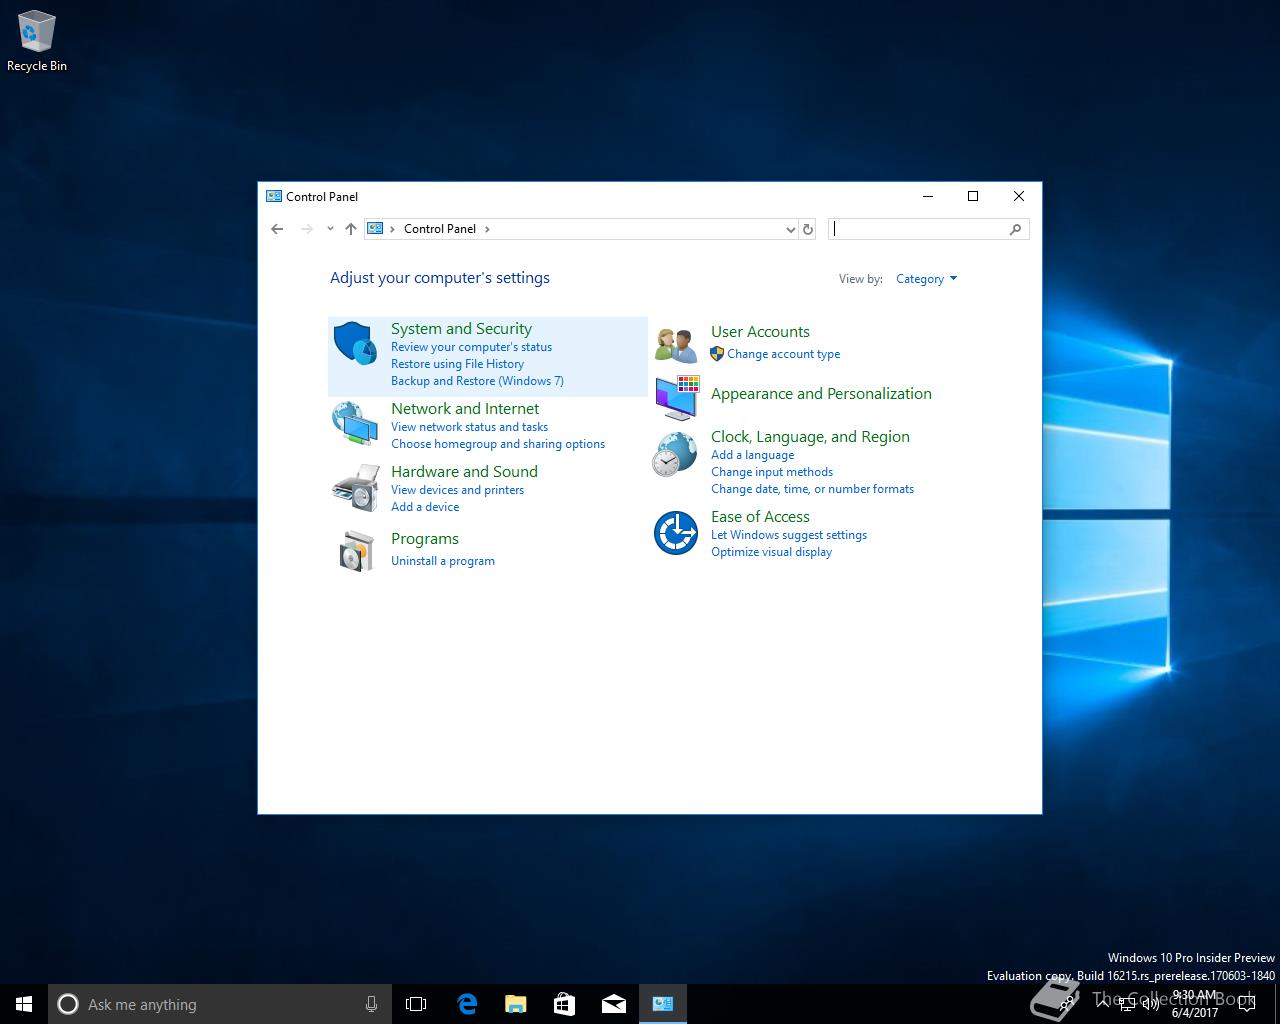Open the Programs disc icon
Image resolution: width=1280 pixels, height=1024 pixels.
coord(355,551)
